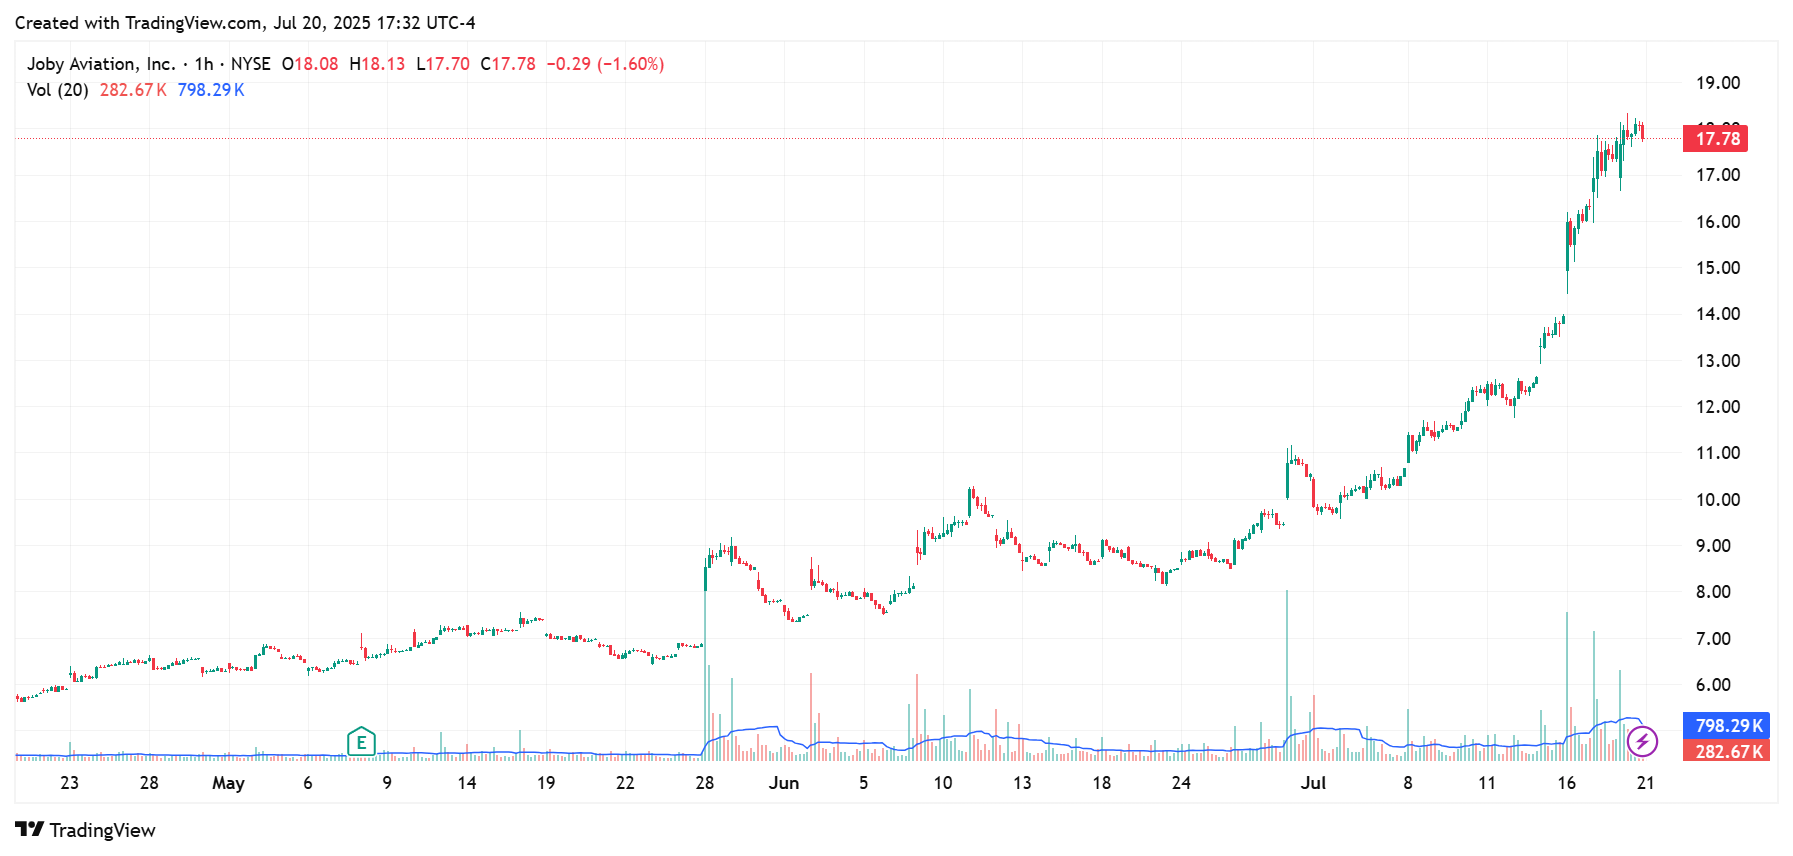Click the TradingView logo at bottom left

(85, 830)
